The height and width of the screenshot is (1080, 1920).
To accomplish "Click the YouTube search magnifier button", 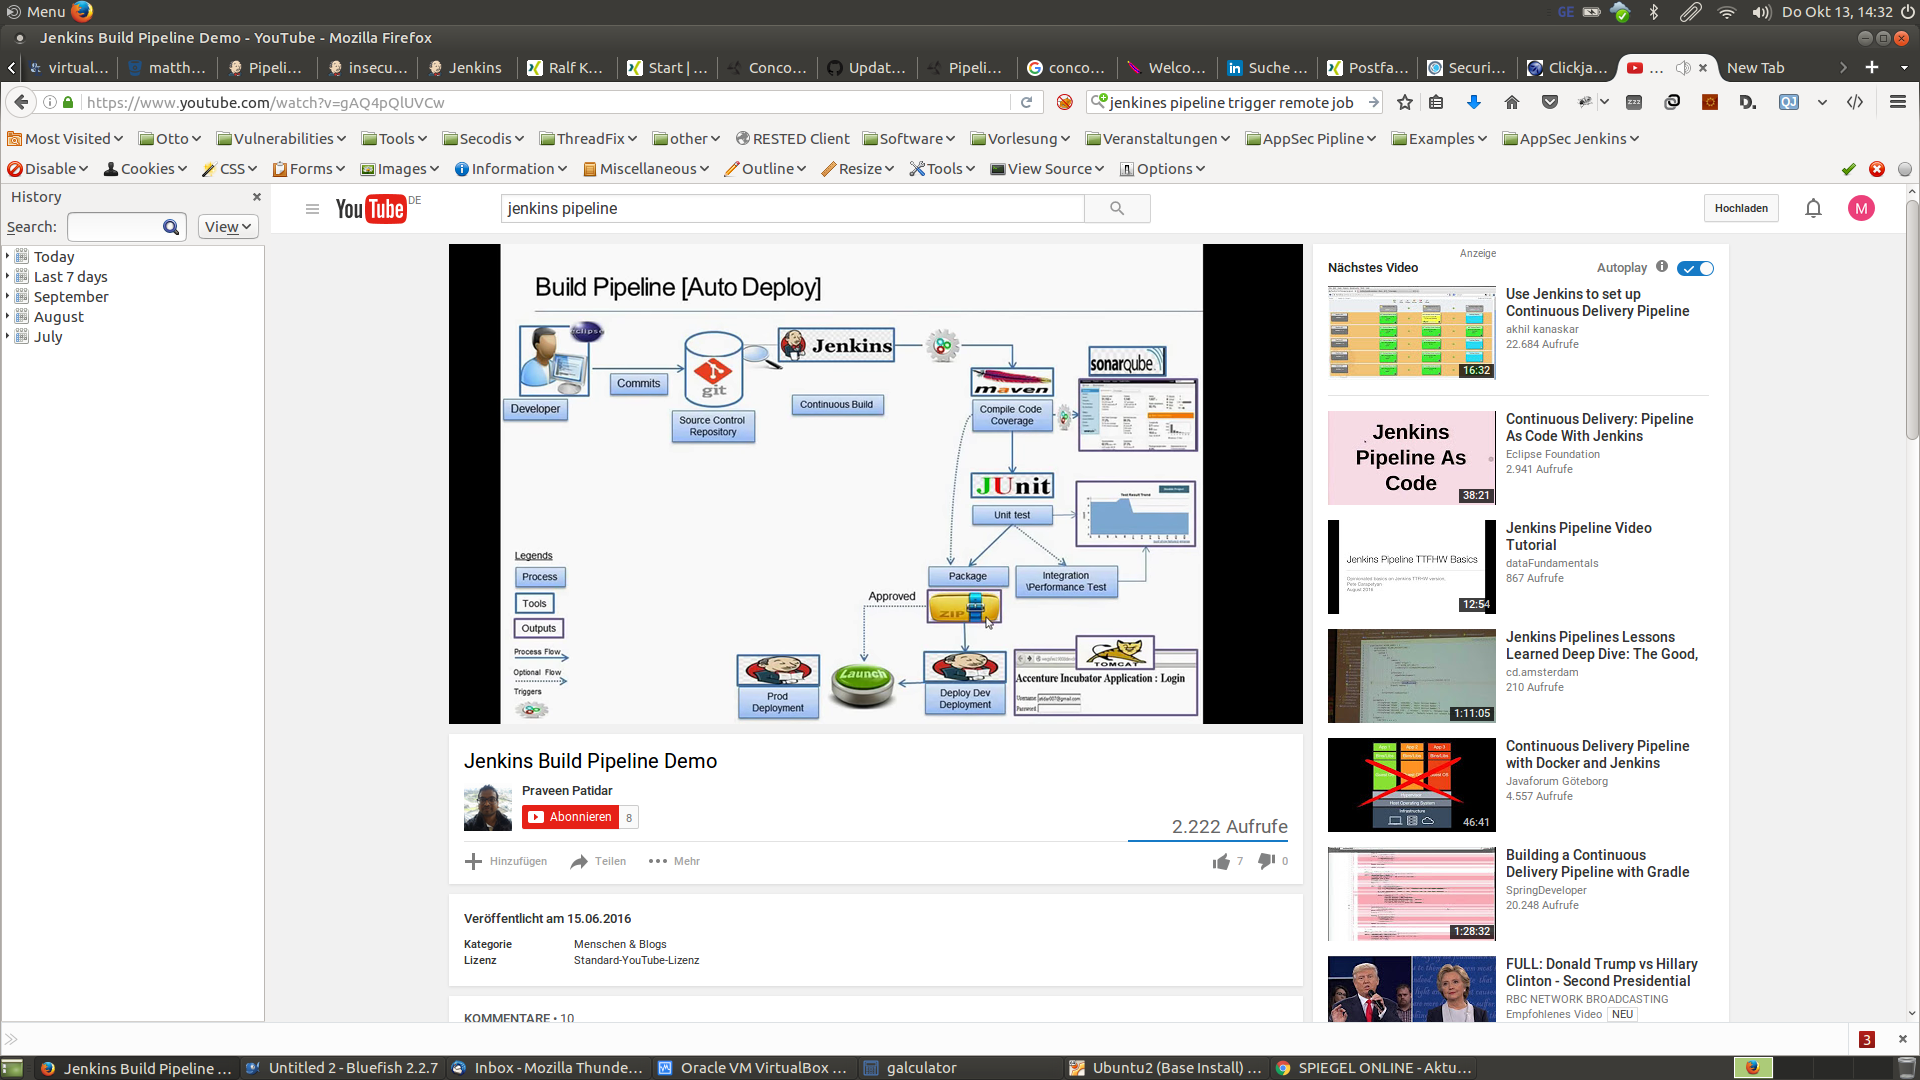I will pyautogui.click(x=1117, y=208).
